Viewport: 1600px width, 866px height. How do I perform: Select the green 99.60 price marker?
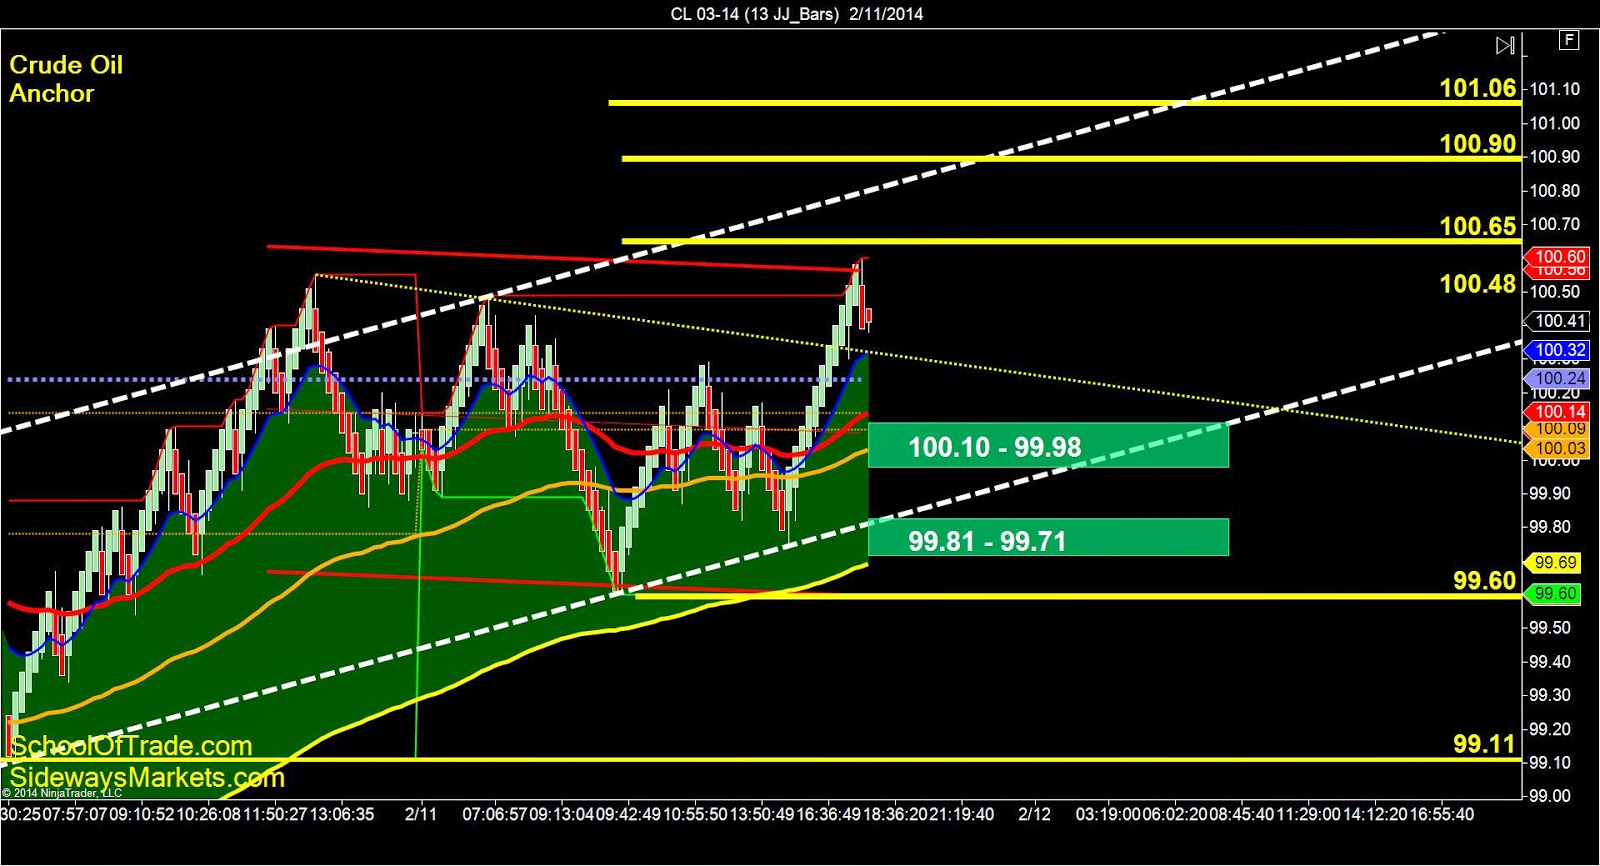point(1554,594)
